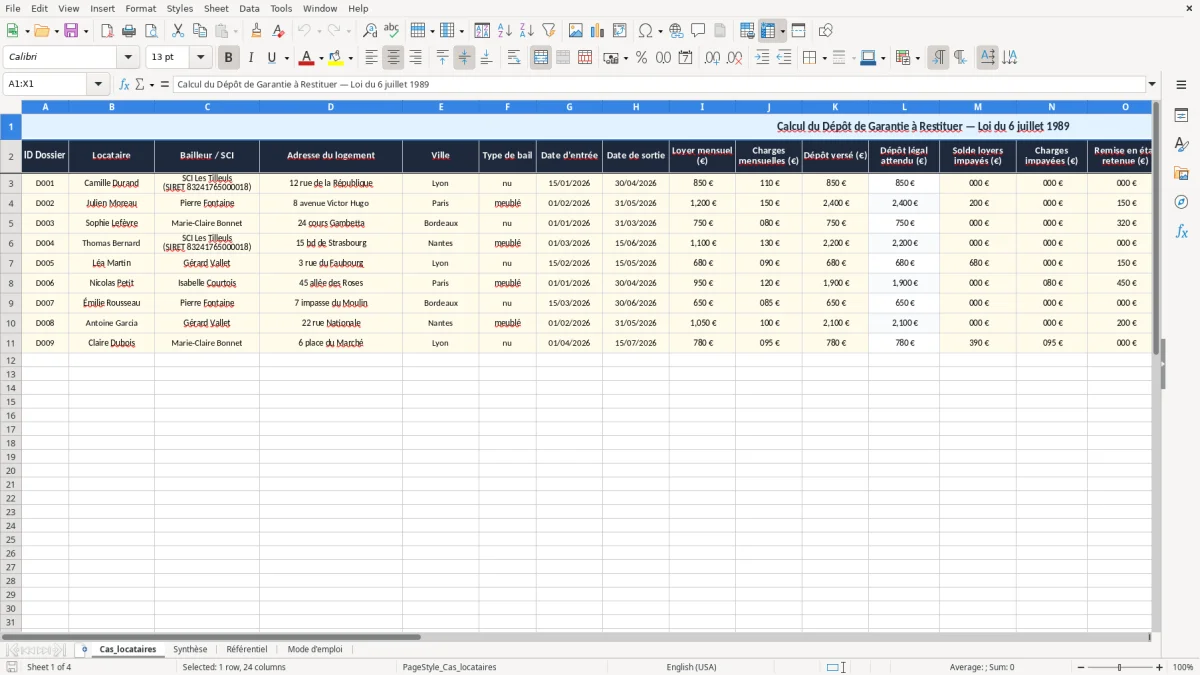Apply AutoFilter
The width and height of the screenshot is (1200, 675).
(549, 31)
